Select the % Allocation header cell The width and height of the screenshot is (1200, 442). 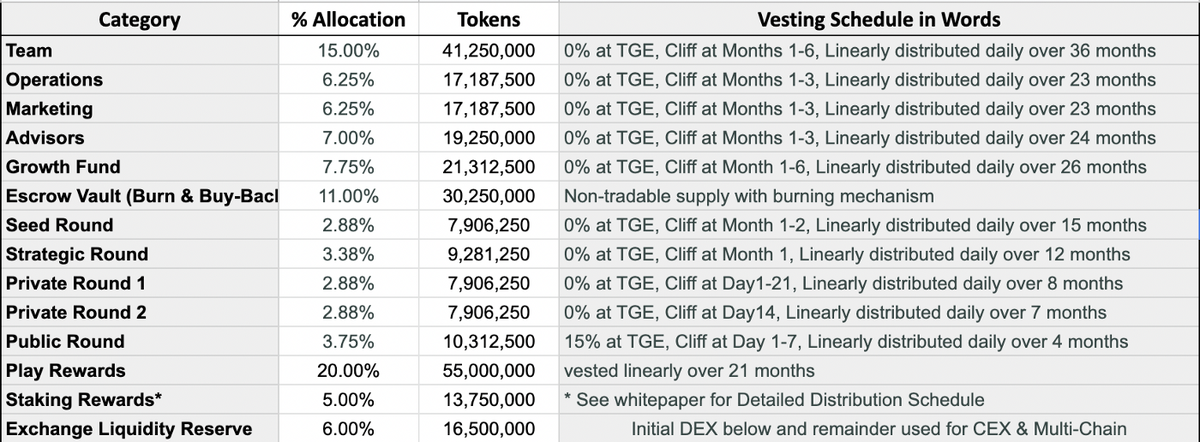tap(347, 20)
